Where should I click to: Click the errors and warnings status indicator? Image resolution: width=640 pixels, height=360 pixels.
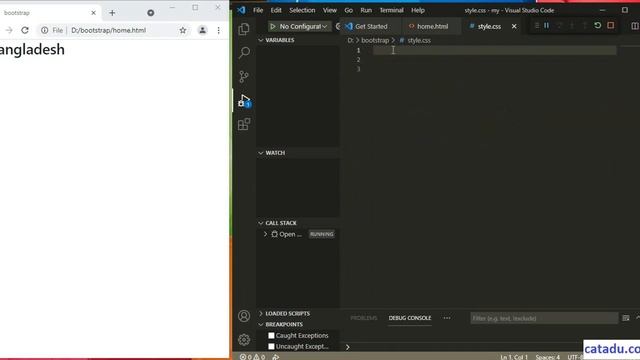252,357
